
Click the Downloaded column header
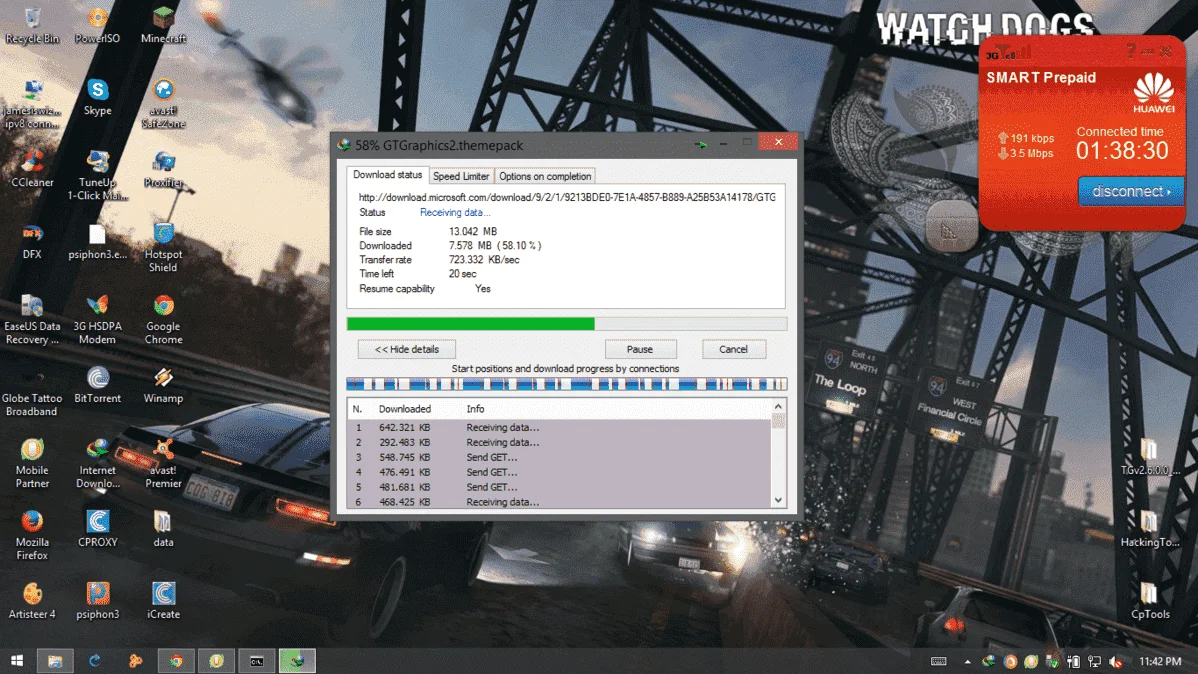pos(405,409)
